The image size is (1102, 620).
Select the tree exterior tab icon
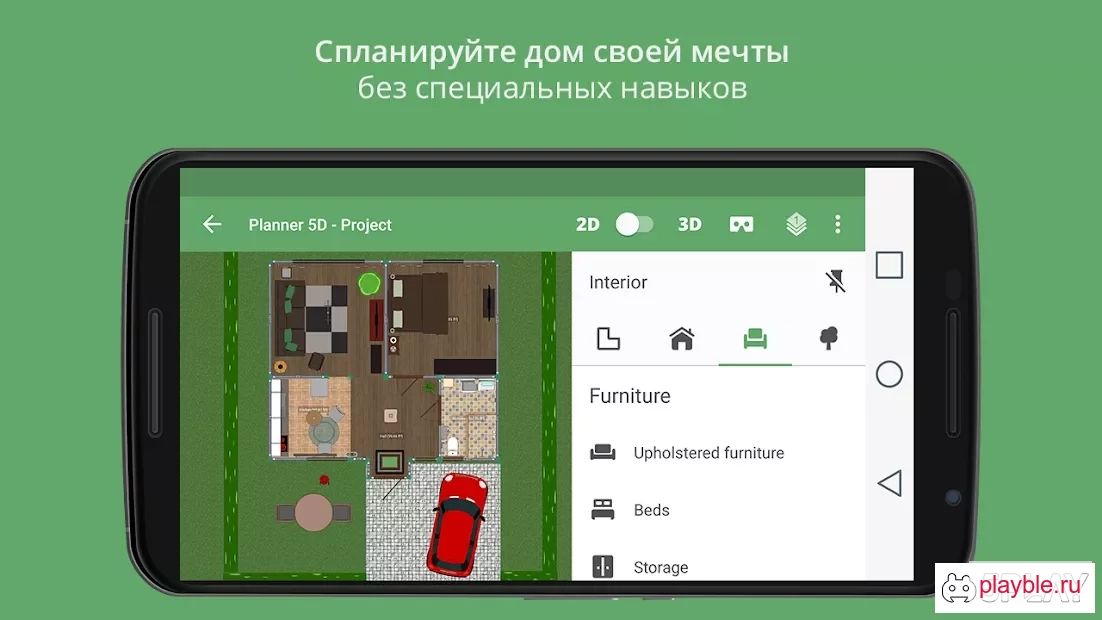pyautogui.click(x=829, y=339)
